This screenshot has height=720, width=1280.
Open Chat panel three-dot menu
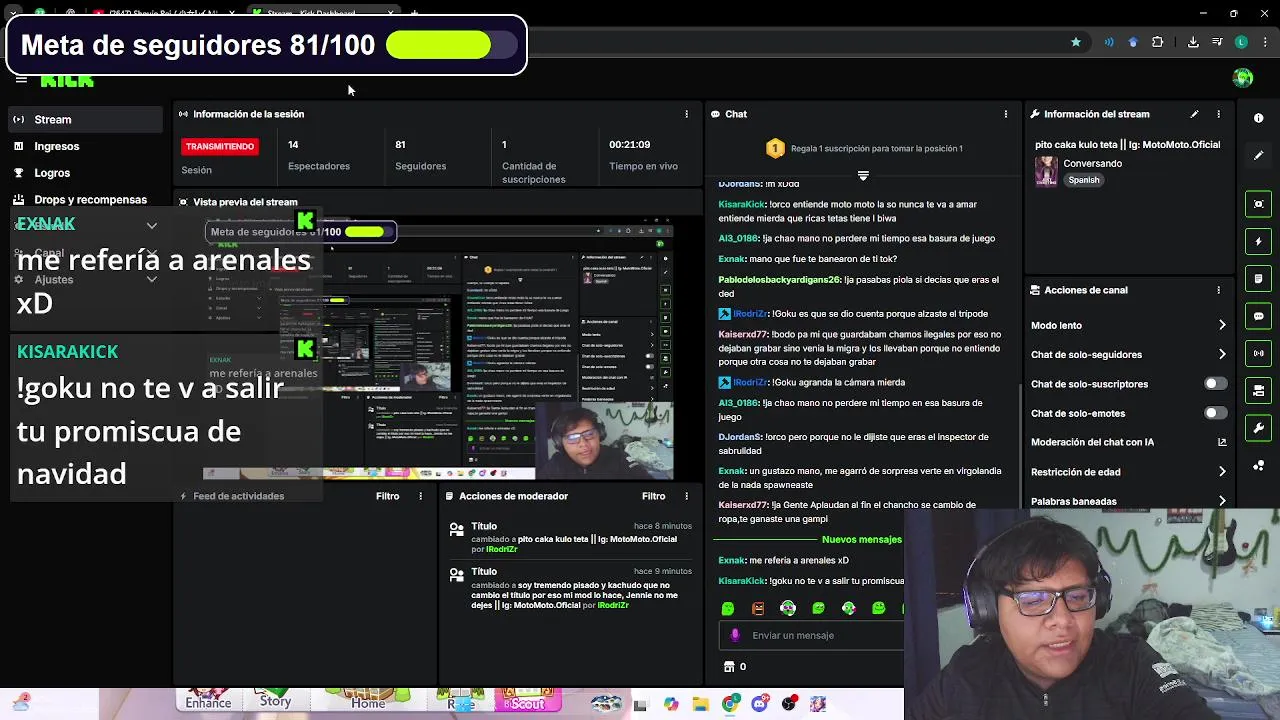1005,114
